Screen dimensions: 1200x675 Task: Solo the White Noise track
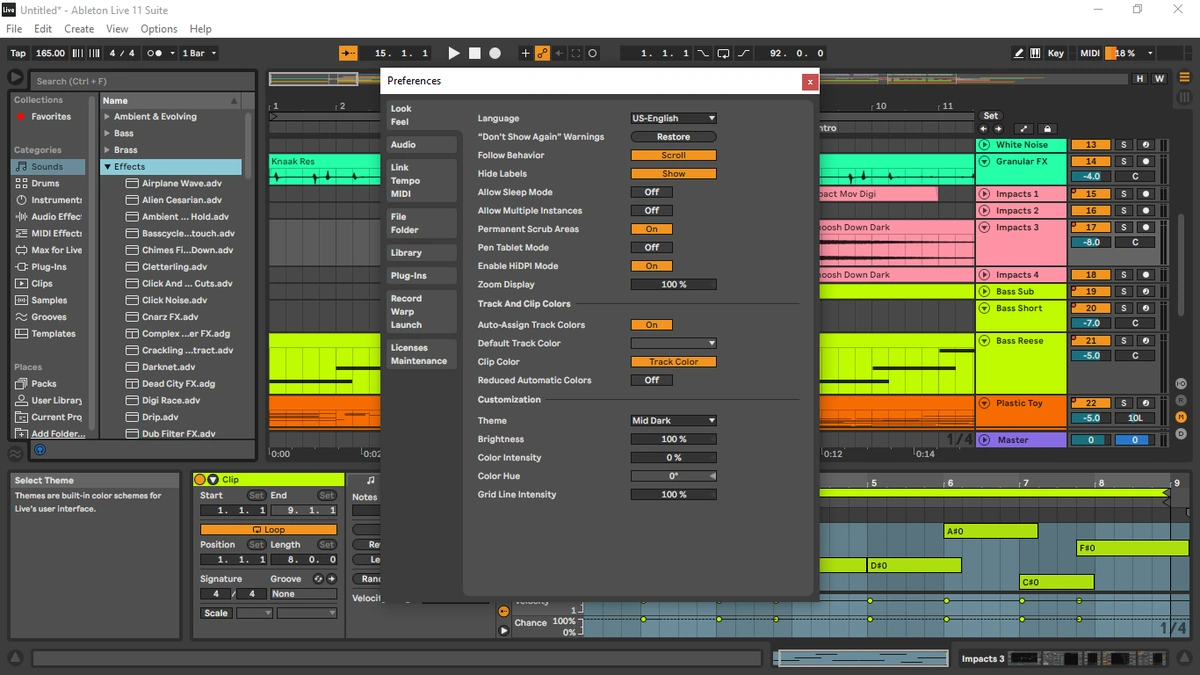(x=1123, y=145)
